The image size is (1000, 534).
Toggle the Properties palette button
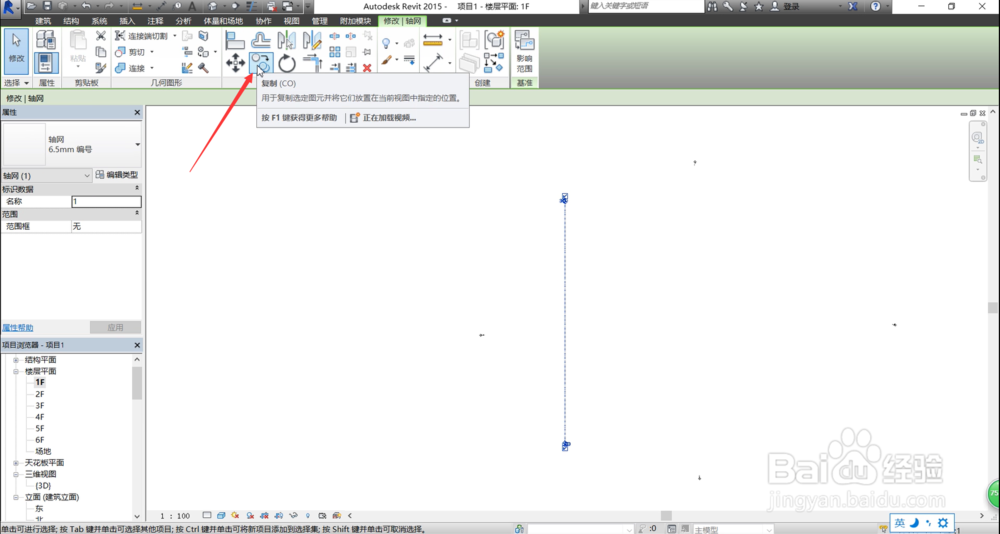click(x=46, y=63)
